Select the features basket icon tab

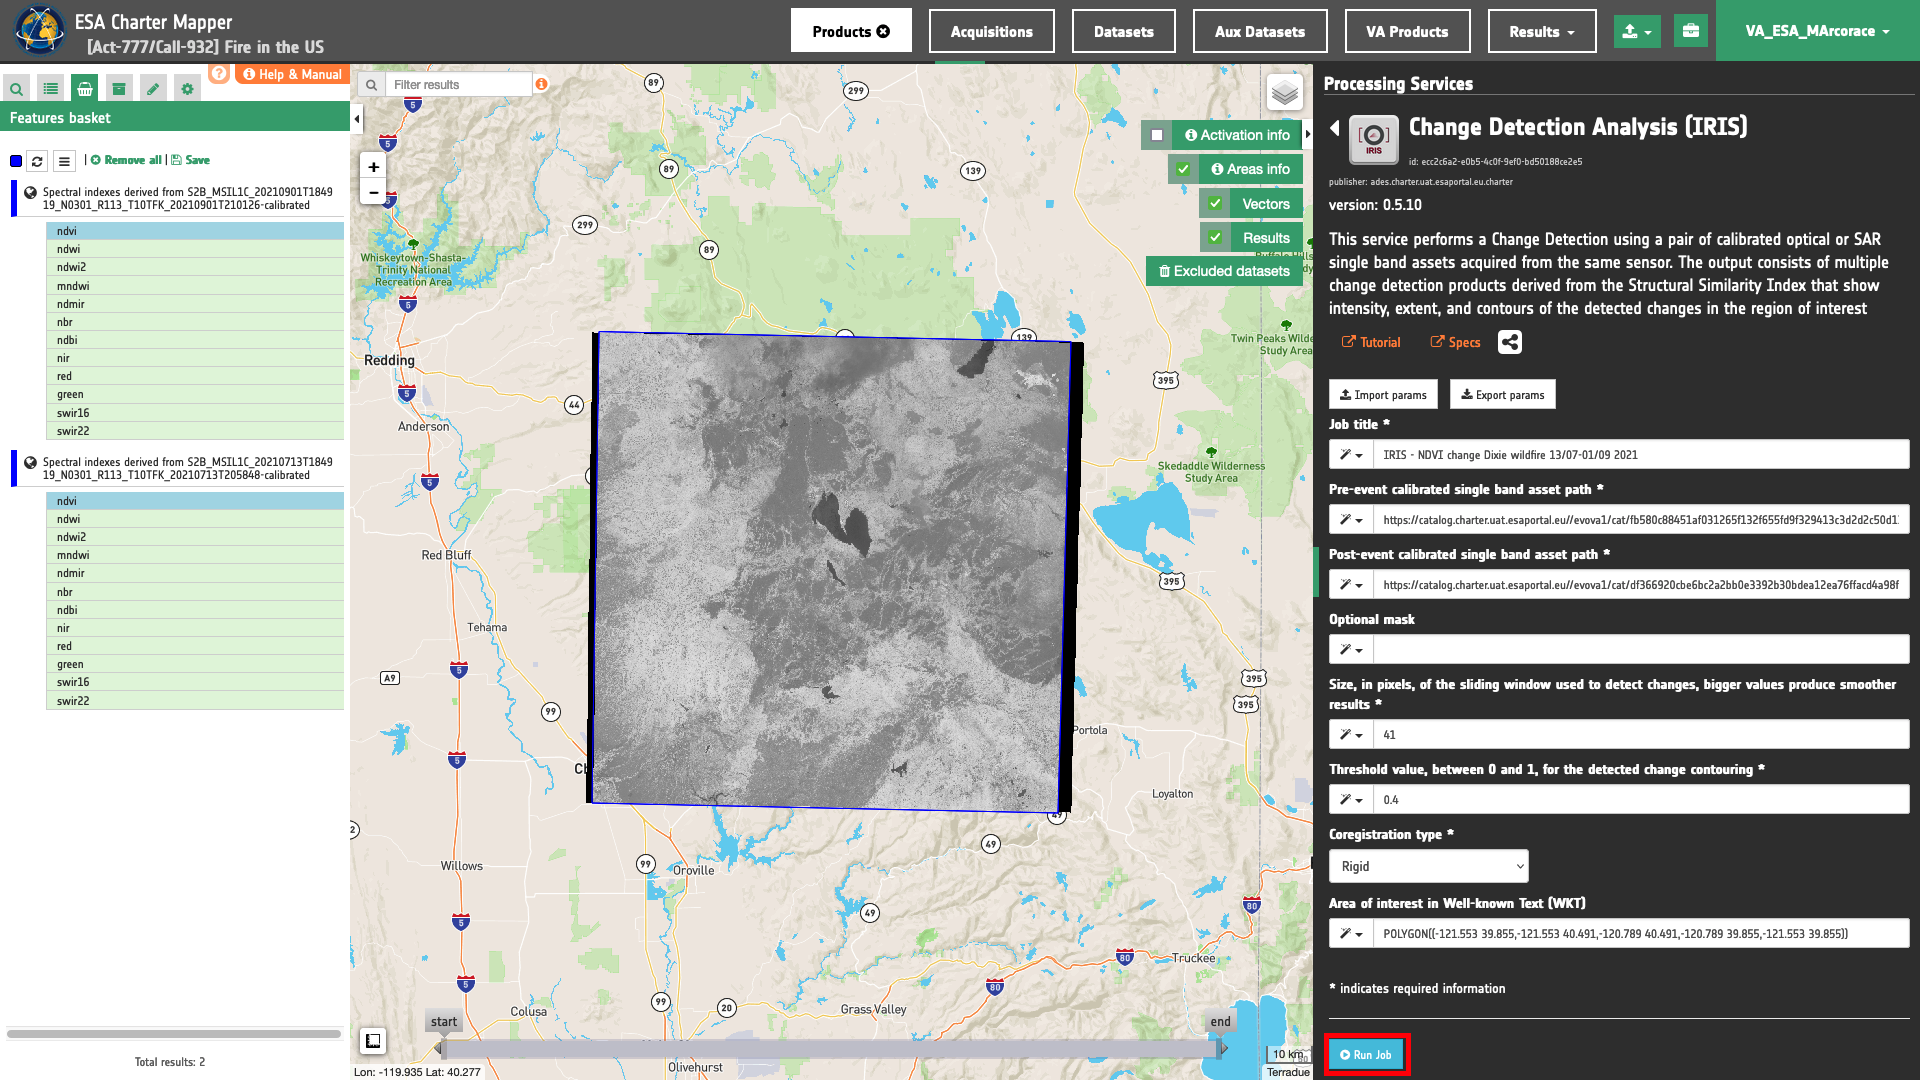pyautogui.click(x=85, y=89)
